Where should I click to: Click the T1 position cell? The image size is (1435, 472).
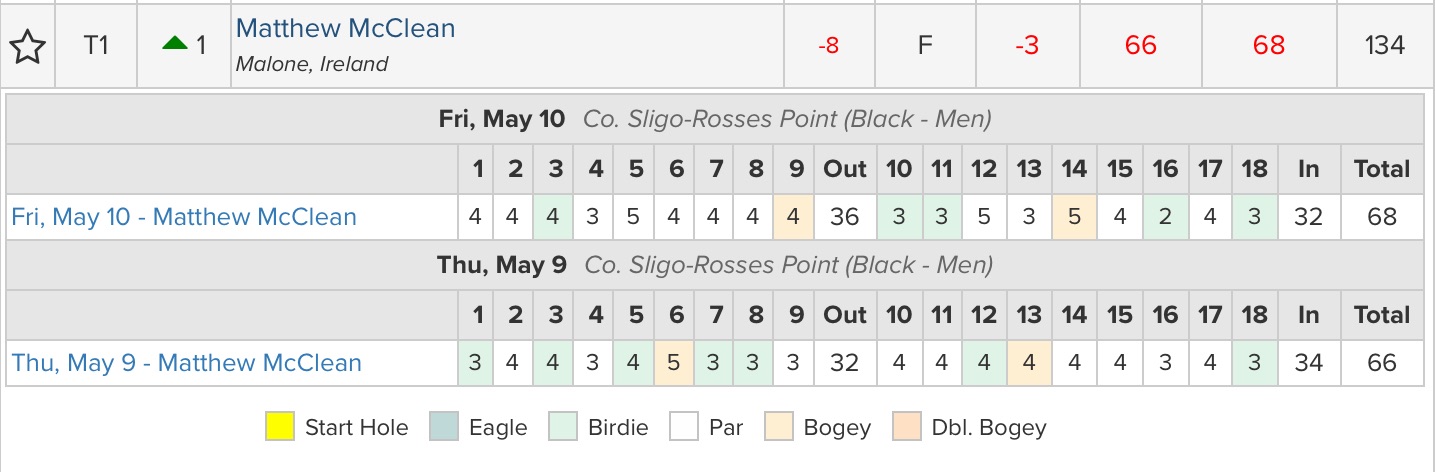pyautogui.click(x=95, y=46)
